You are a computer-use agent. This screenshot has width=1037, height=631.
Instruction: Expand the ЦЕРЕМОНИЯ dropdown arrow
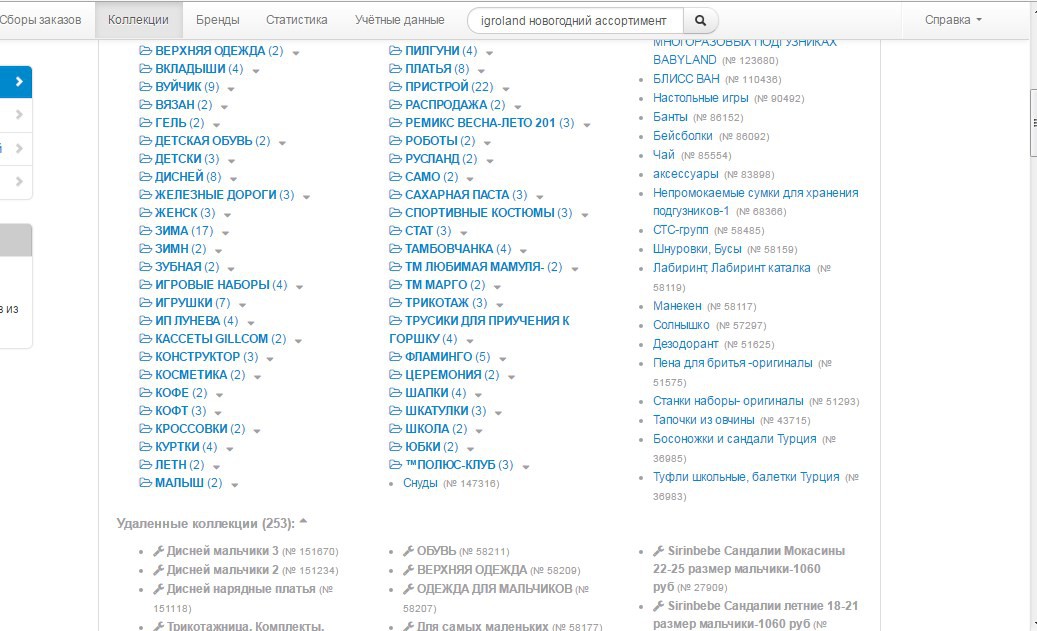511,377
